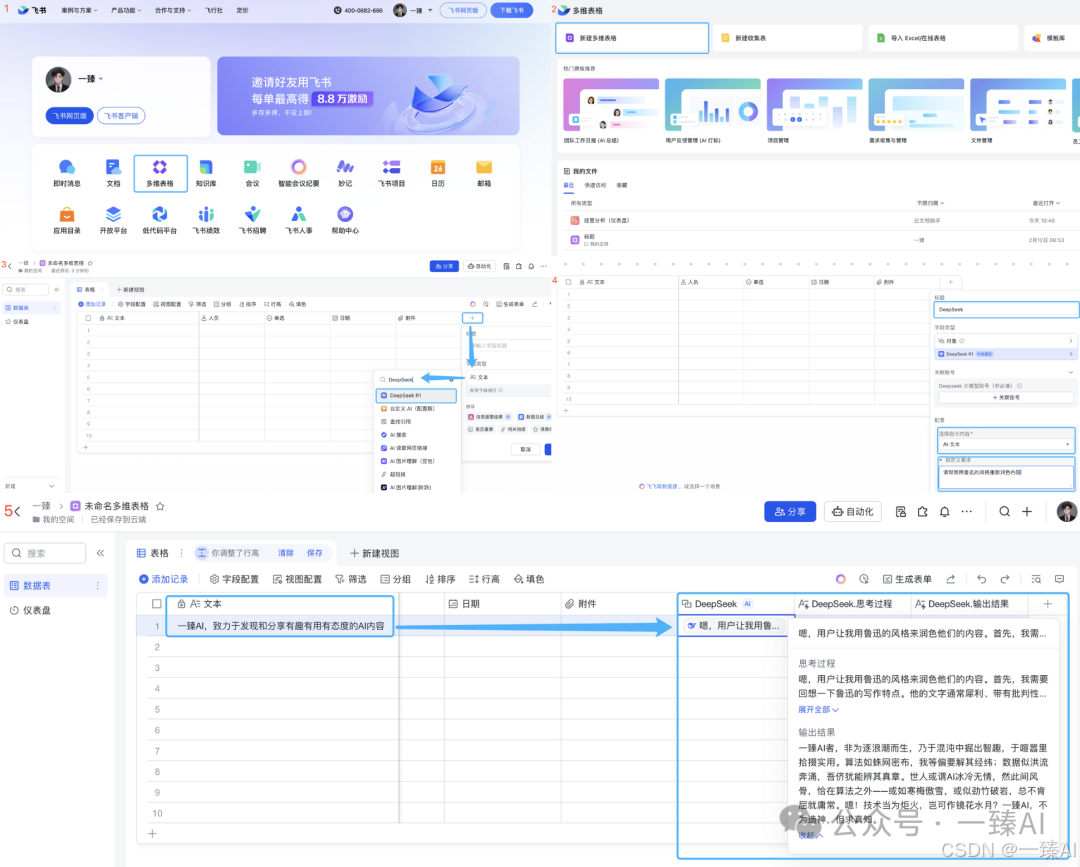This screenshot has width=1080, height=867.
Task: Tick the header checkbox in step 4 table
Action: [x=568, y=282]
